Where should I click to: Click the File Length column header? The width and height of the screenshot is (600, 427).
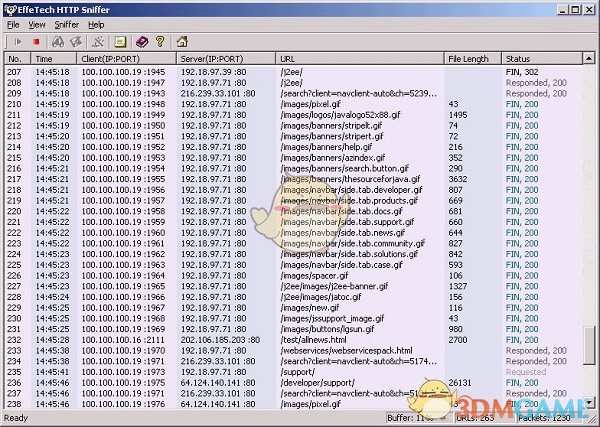pyautogui.click(x=472, y=59)
